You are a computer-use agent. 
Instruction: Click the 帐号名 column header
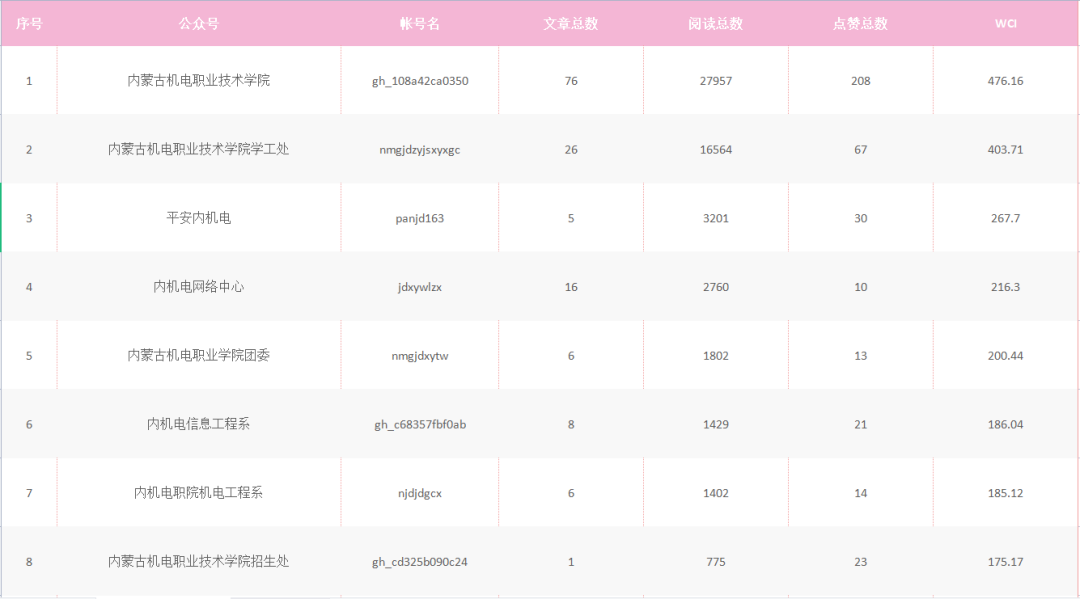[420, 24]
